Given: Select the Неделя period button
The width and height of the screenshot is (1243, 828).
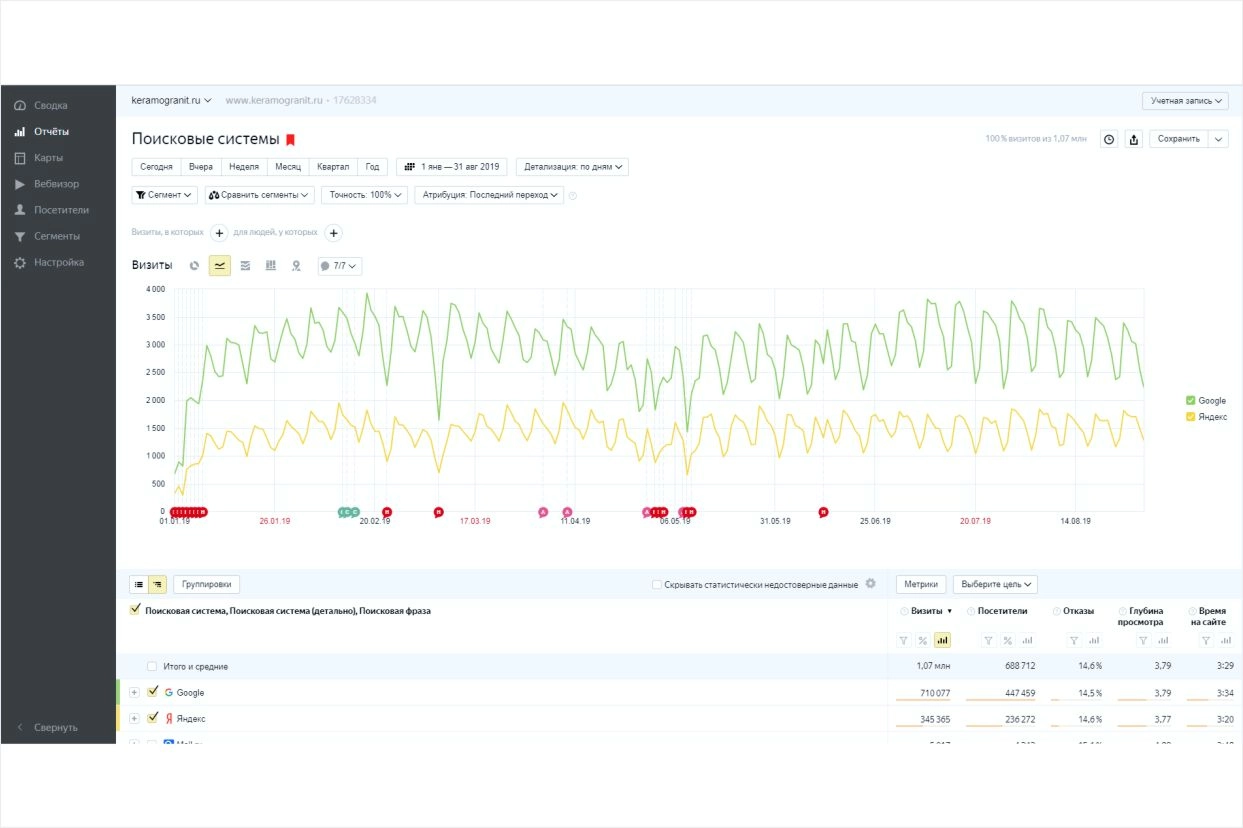Looking at the screenshot, I should (244, 167).
